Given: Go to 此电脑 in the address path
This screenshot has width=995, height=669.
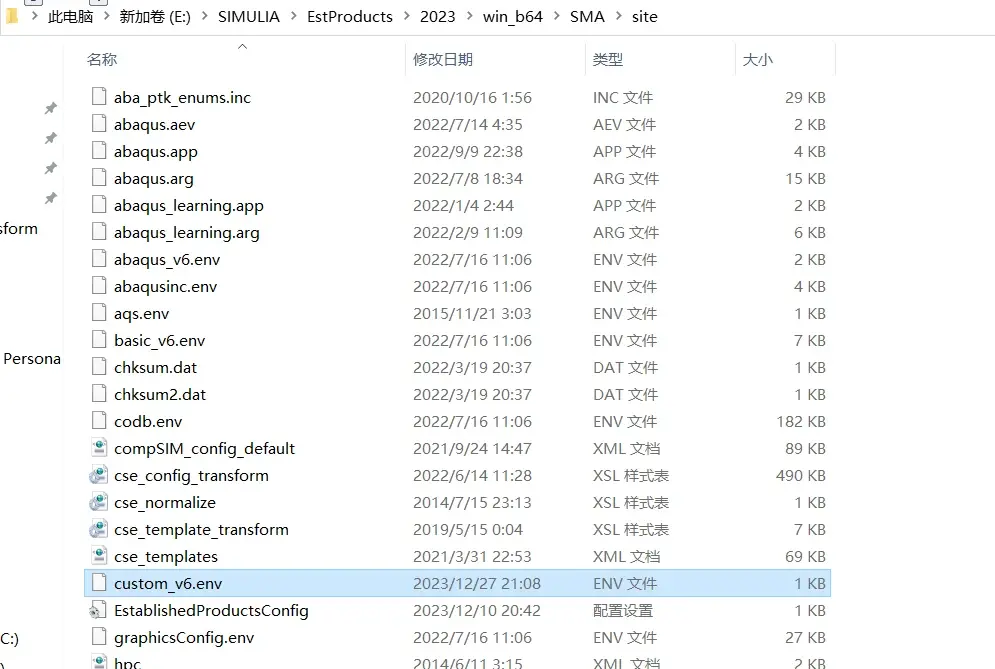Looking at the screenshot, I should (70, 17).
